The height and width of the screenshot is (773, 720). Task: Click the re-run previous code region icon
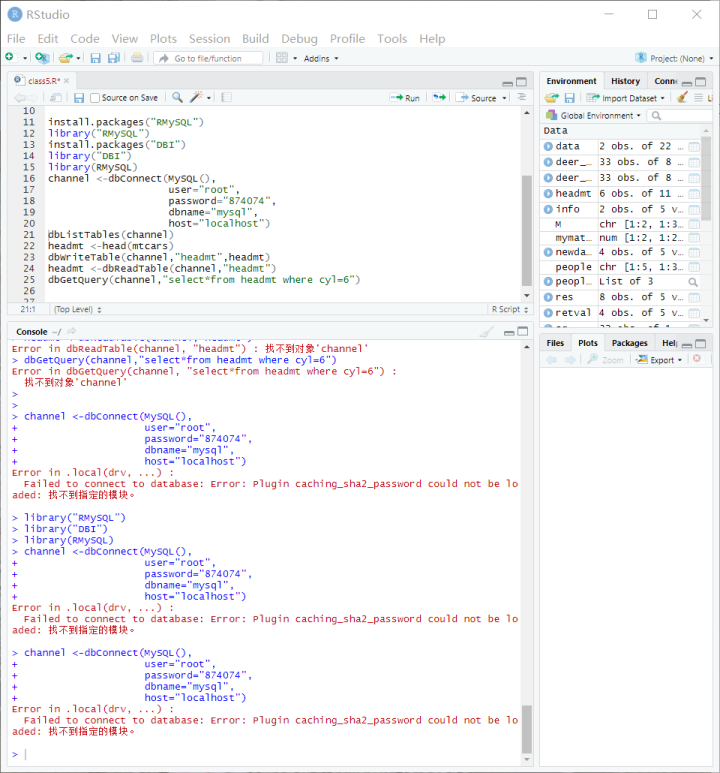pos(438,98)
